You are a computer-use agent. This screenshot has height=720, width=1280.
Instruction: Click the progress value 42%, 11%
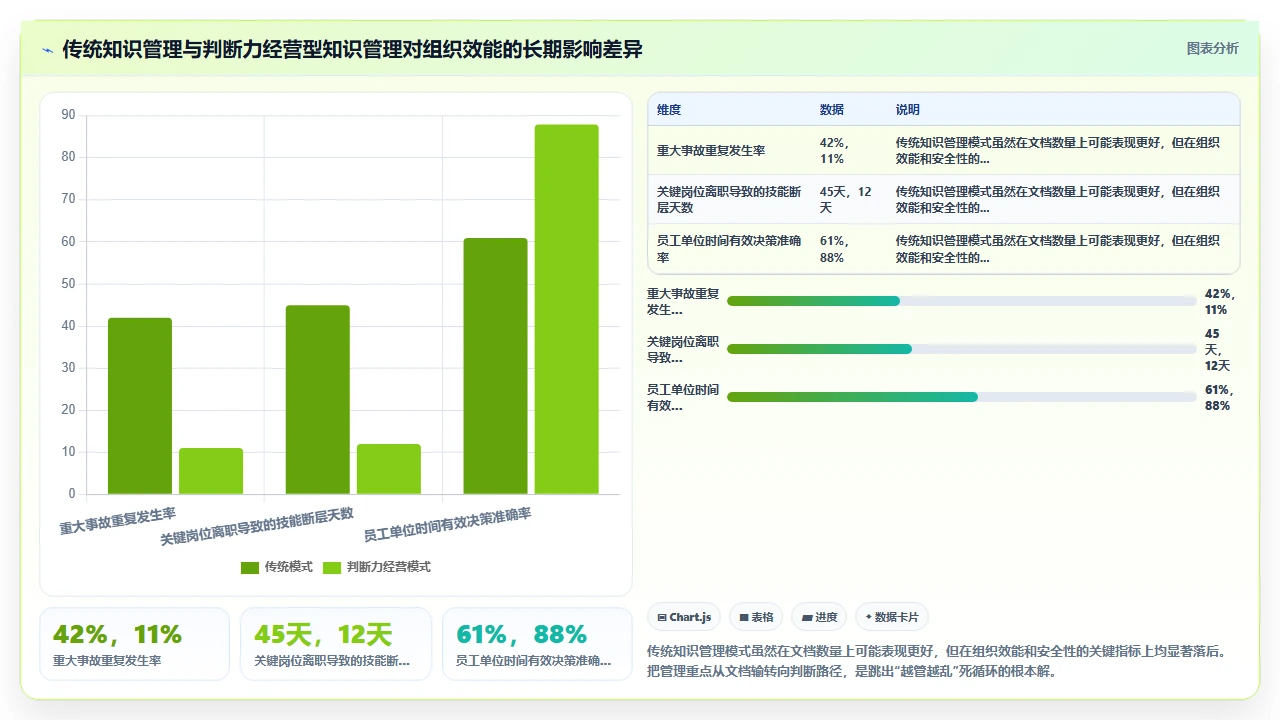[x=1220, y=301]
